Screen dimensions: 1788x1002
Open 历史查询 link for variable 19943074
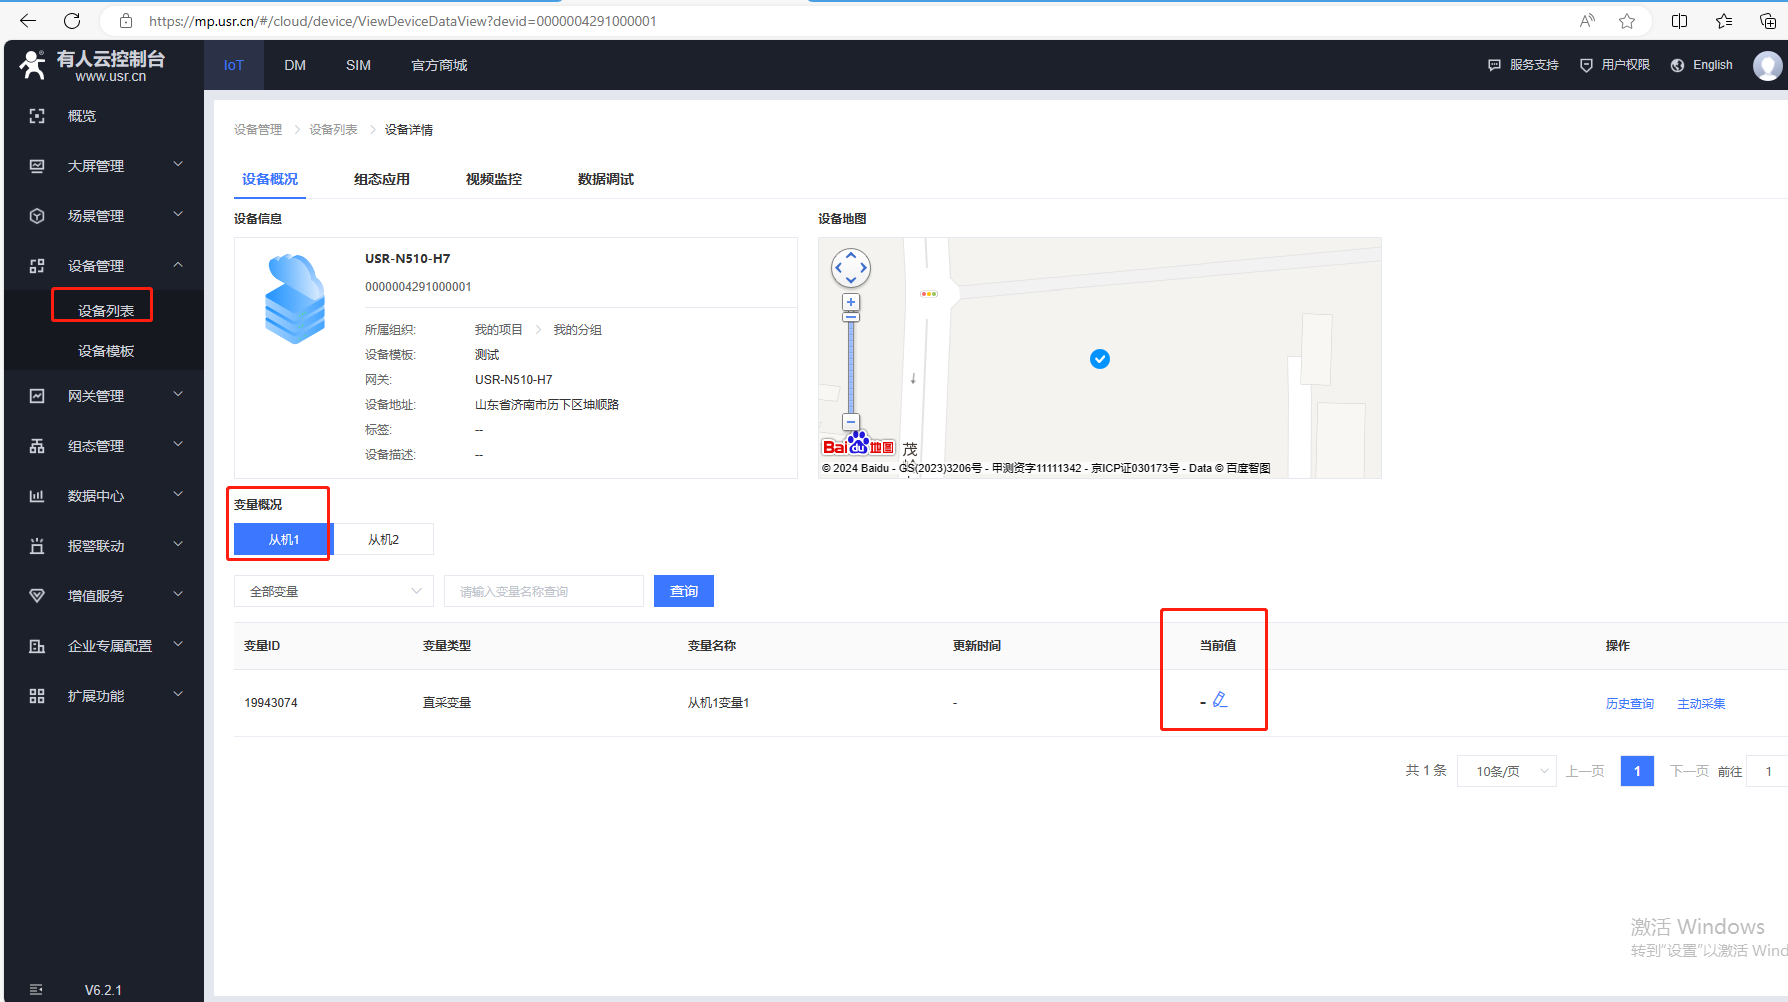[1629, 703]
